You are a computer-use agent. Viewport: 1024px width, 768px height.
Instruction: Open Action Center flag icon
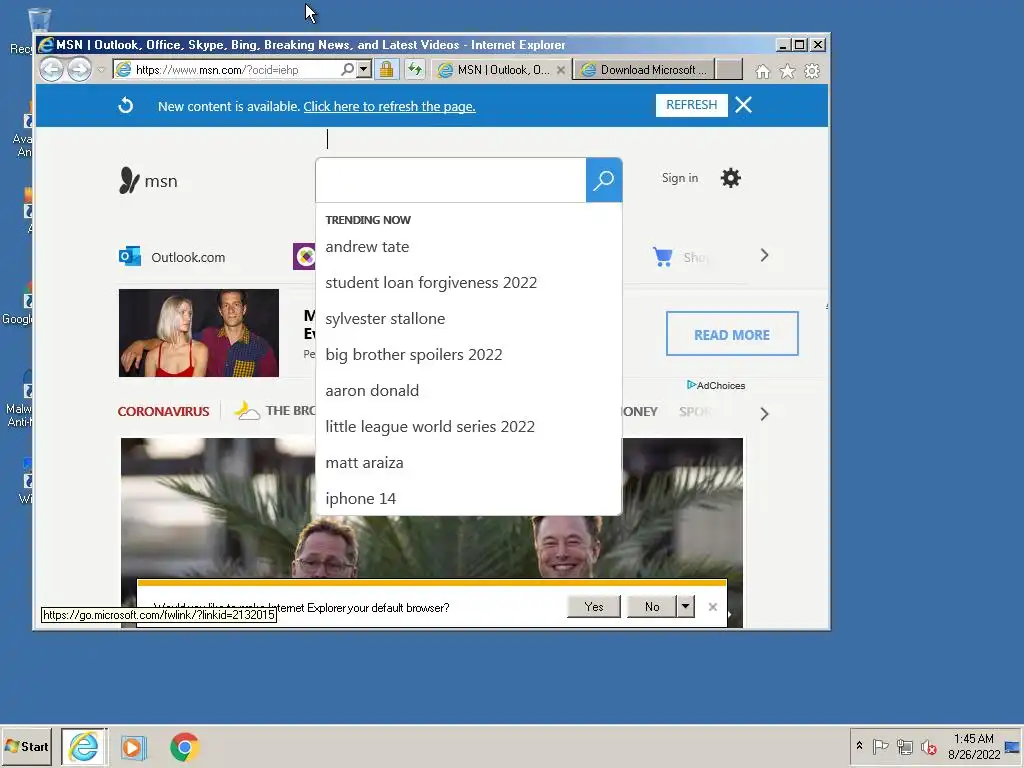tap(880, 746)
